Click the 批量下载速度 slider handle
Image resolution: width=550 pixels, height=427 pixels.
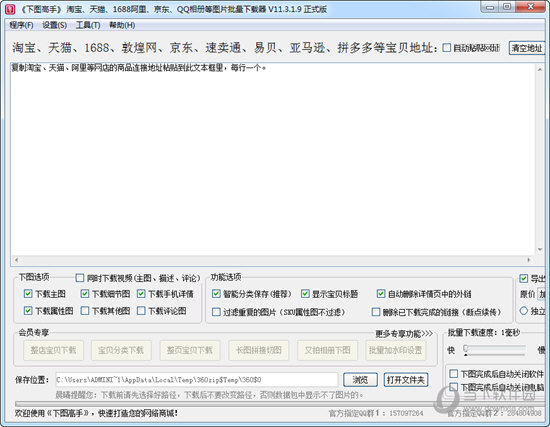click(x=466, y=349)
